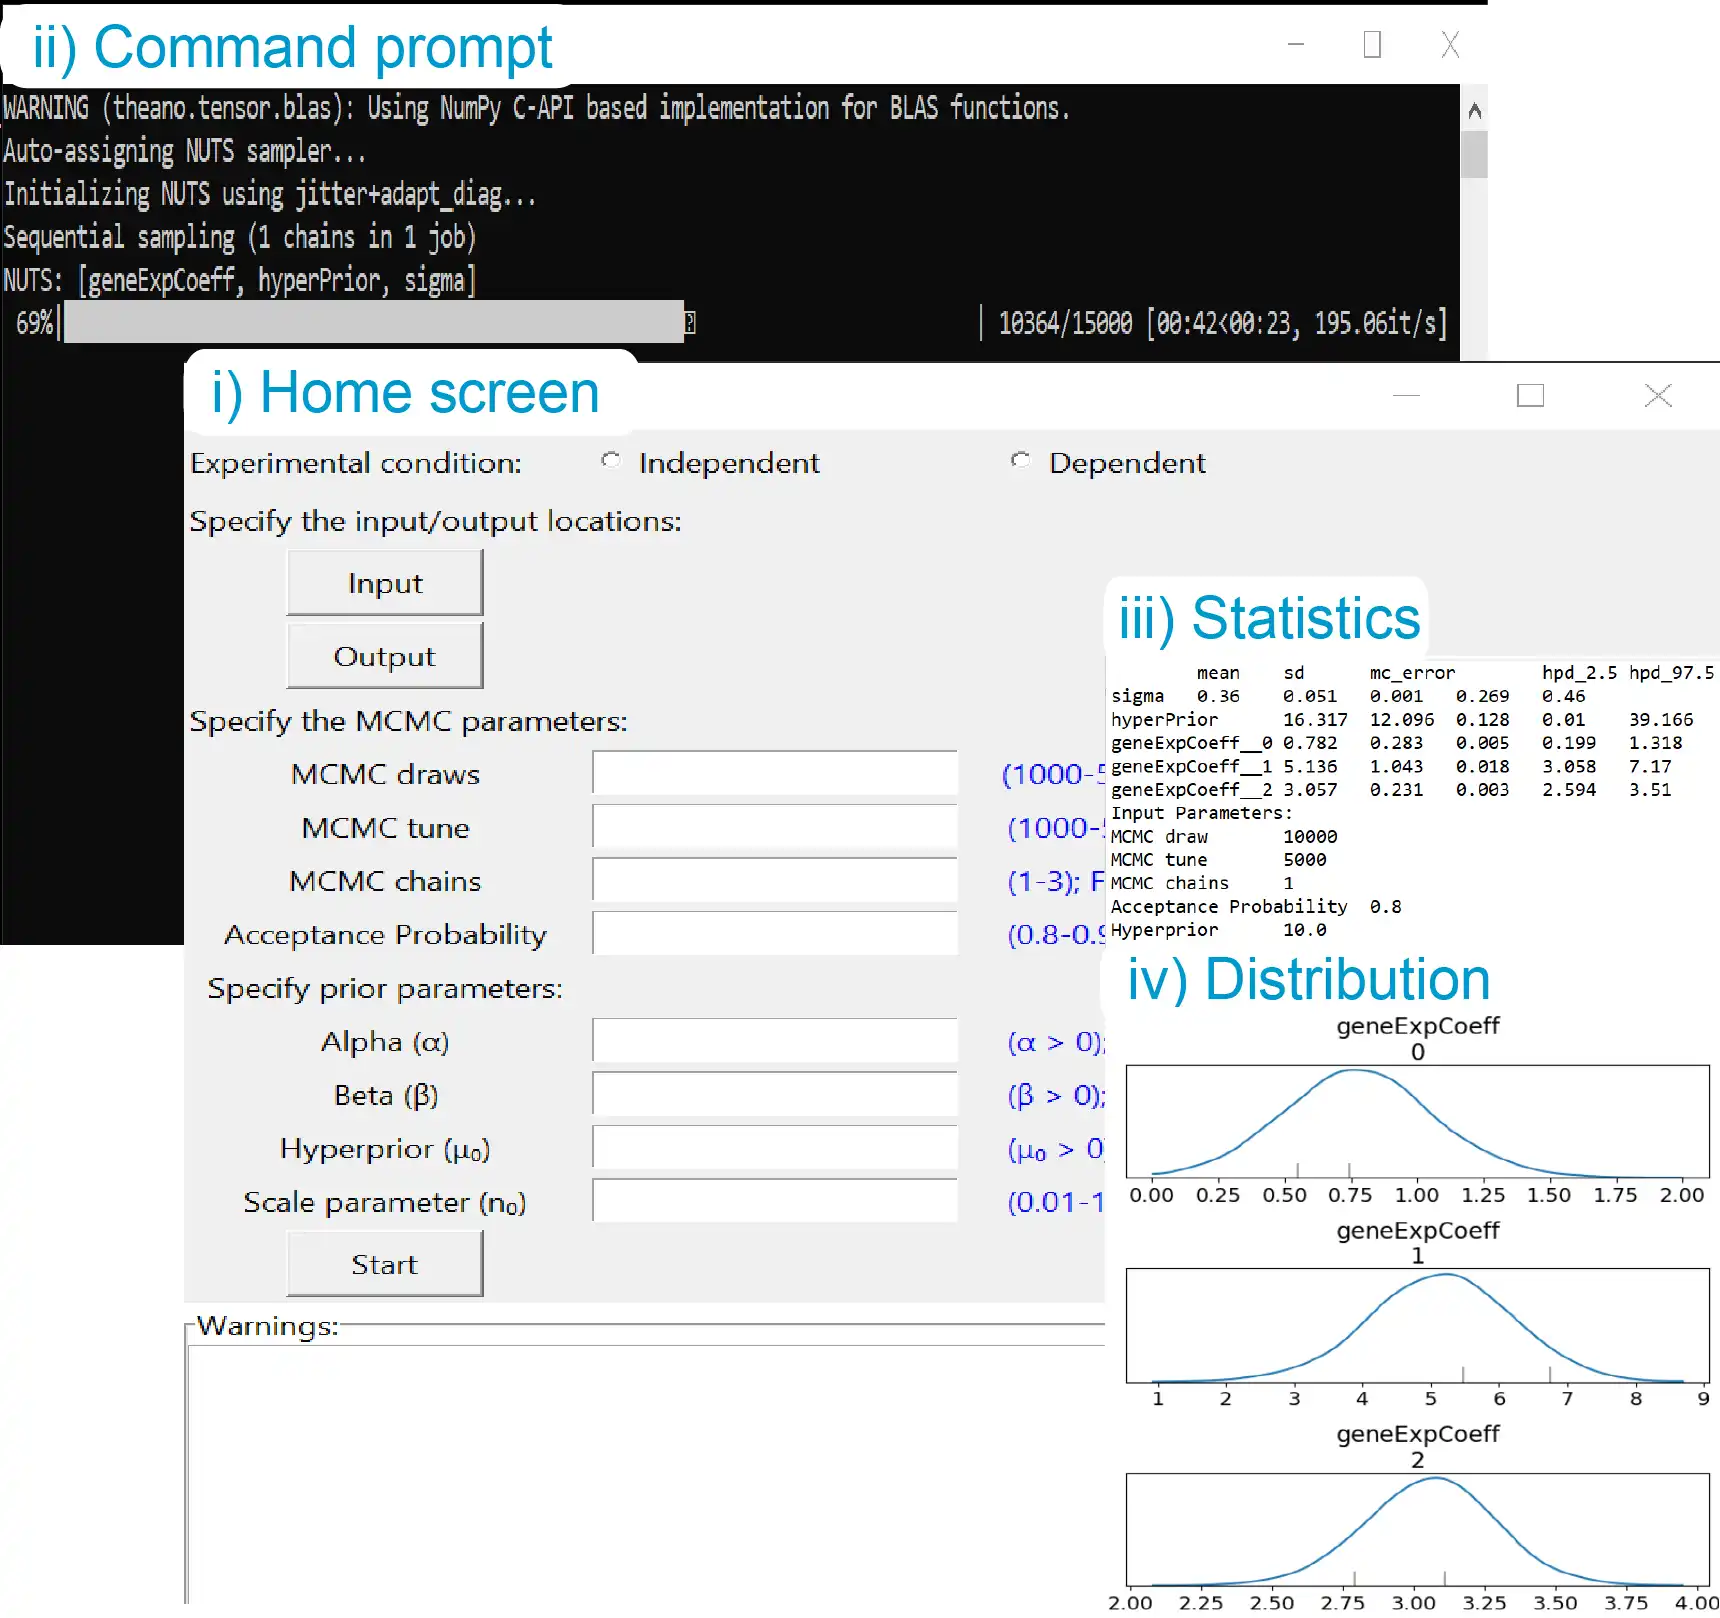Click the Output location button

click(x=385, y=656)
